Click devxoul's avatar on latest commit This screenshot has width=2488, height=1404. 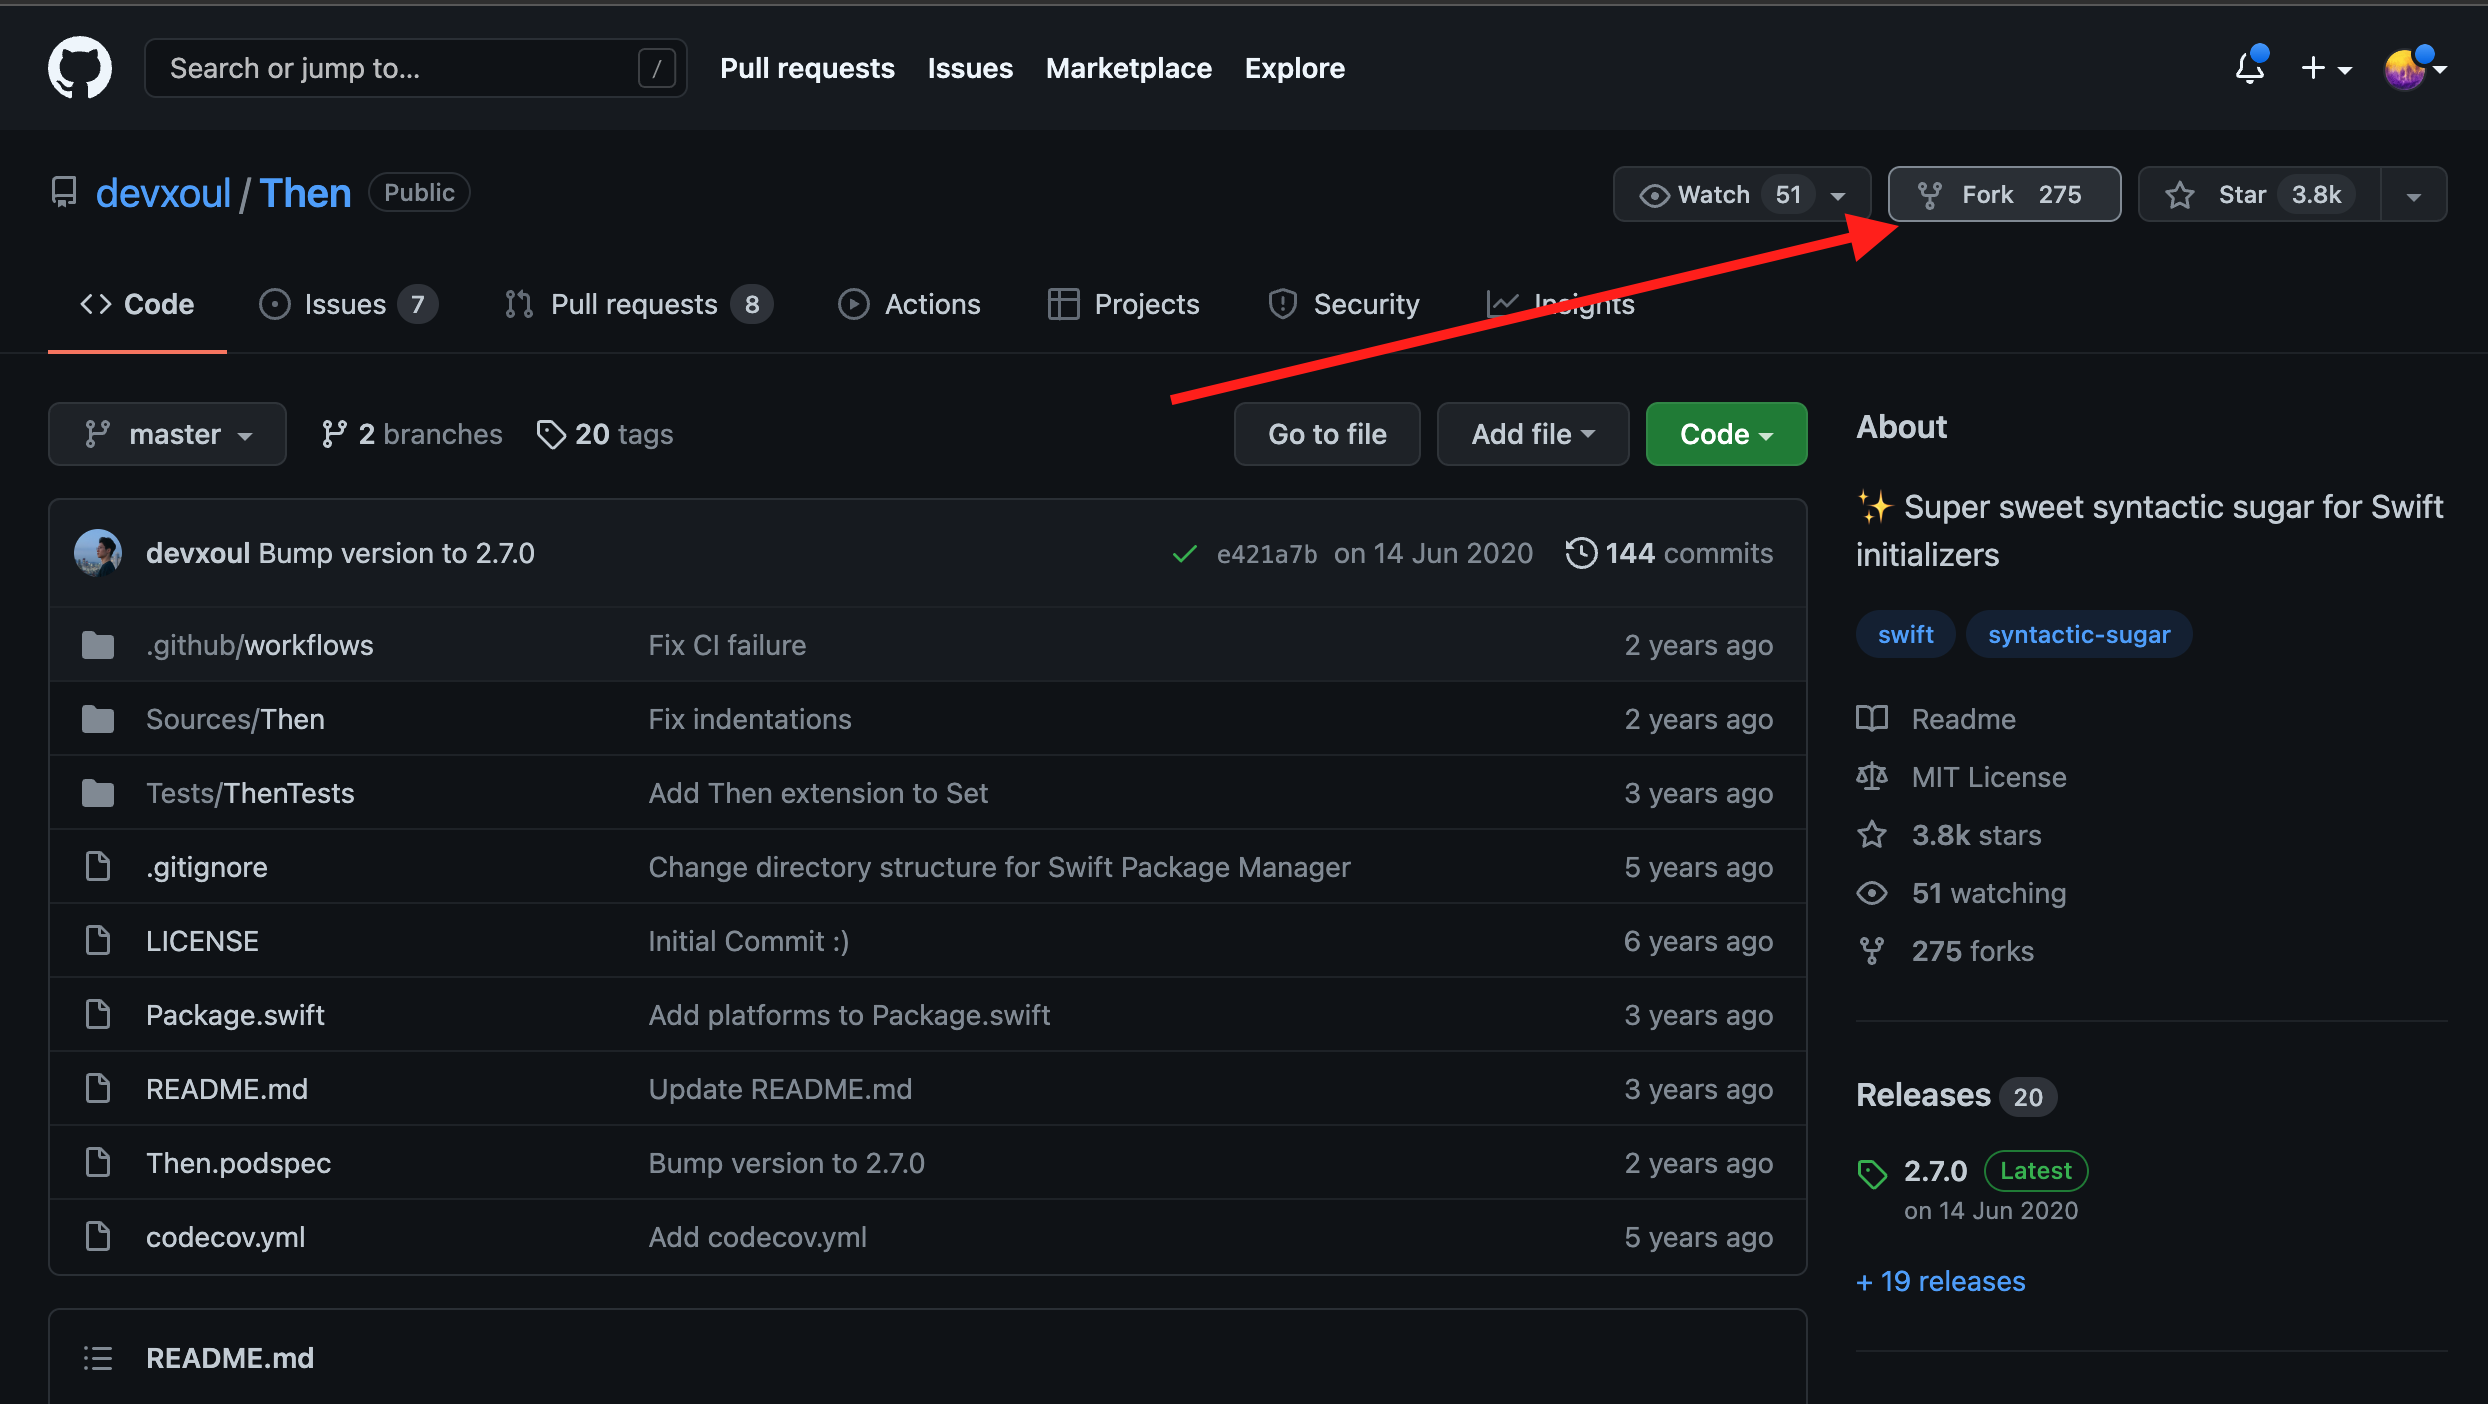click(98, 553)
